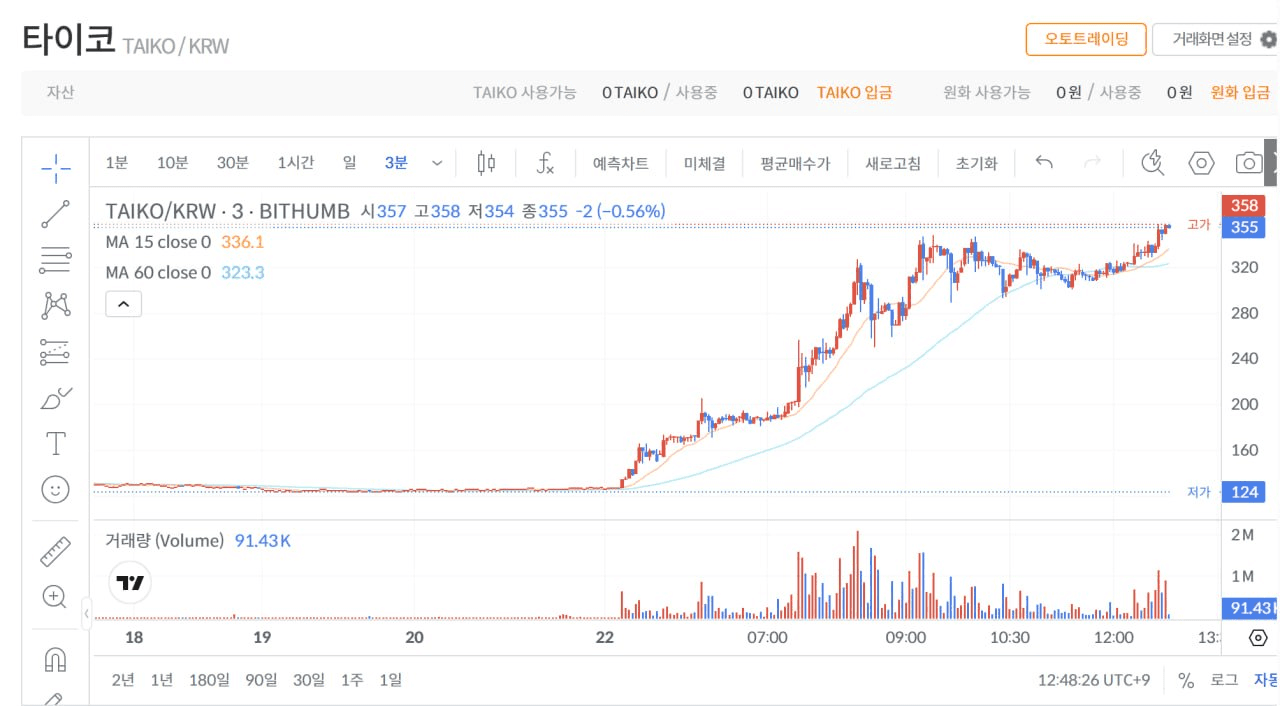
Task: Collapse the indicator legend chevron
Action: tap(124, 304)
